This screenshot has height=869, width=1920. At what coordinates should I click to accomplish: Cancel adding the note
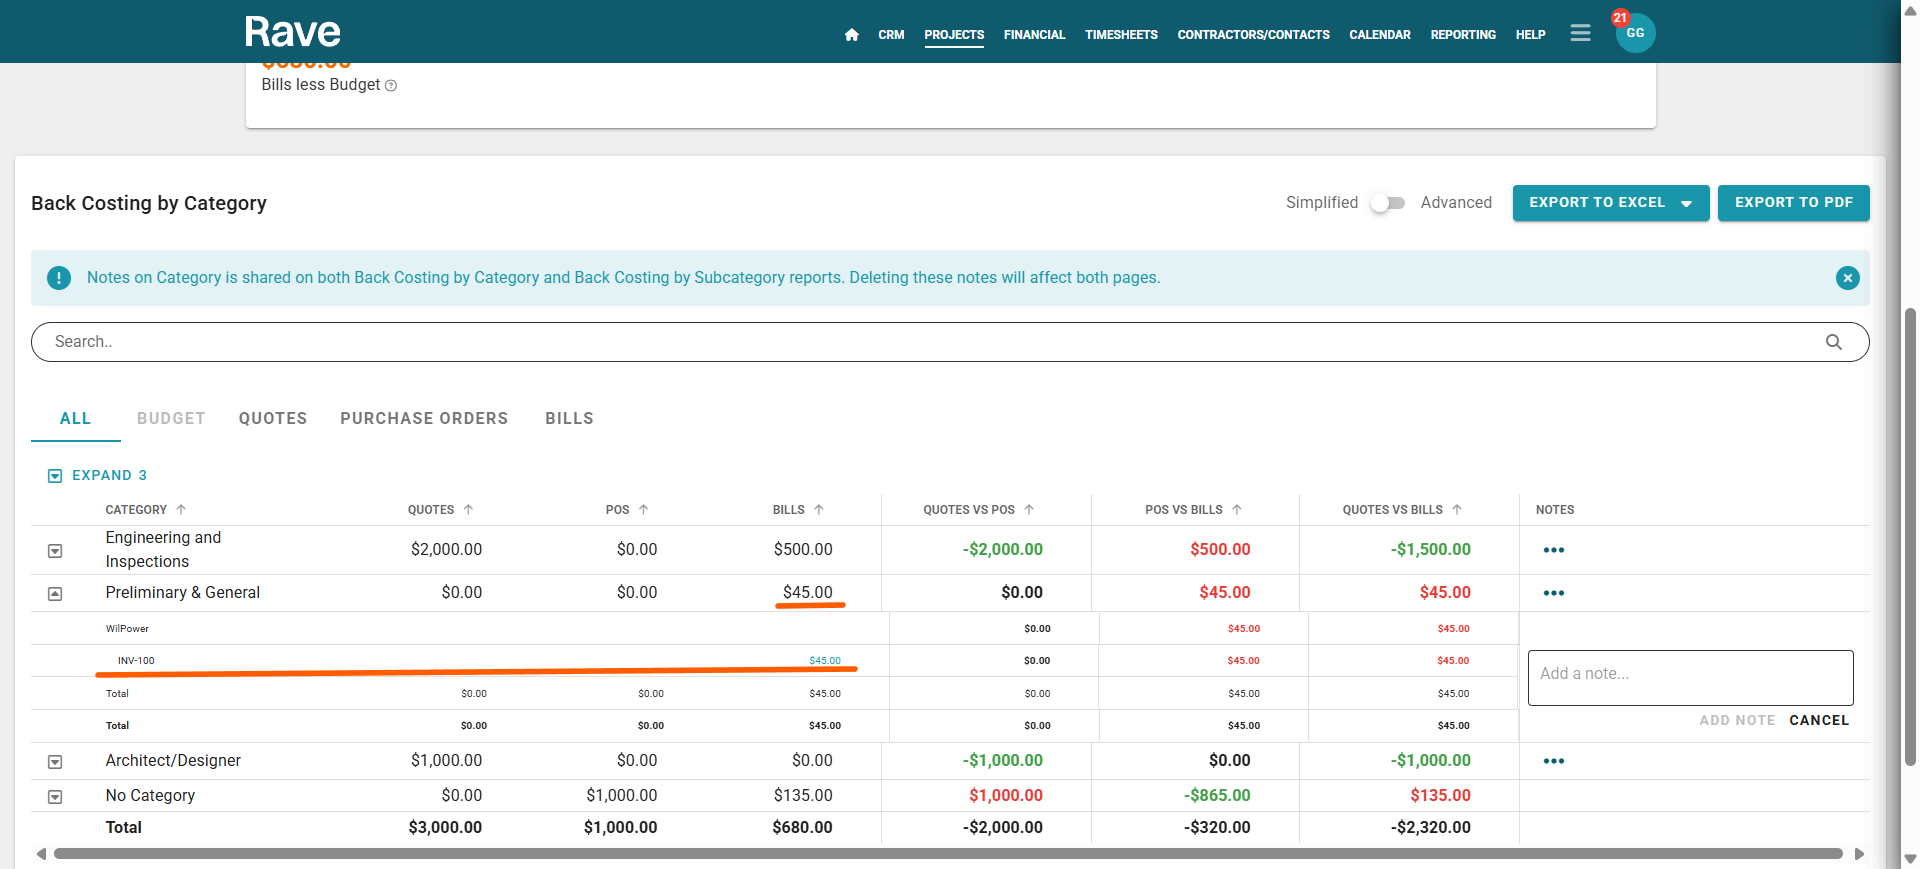[1818, 720]
